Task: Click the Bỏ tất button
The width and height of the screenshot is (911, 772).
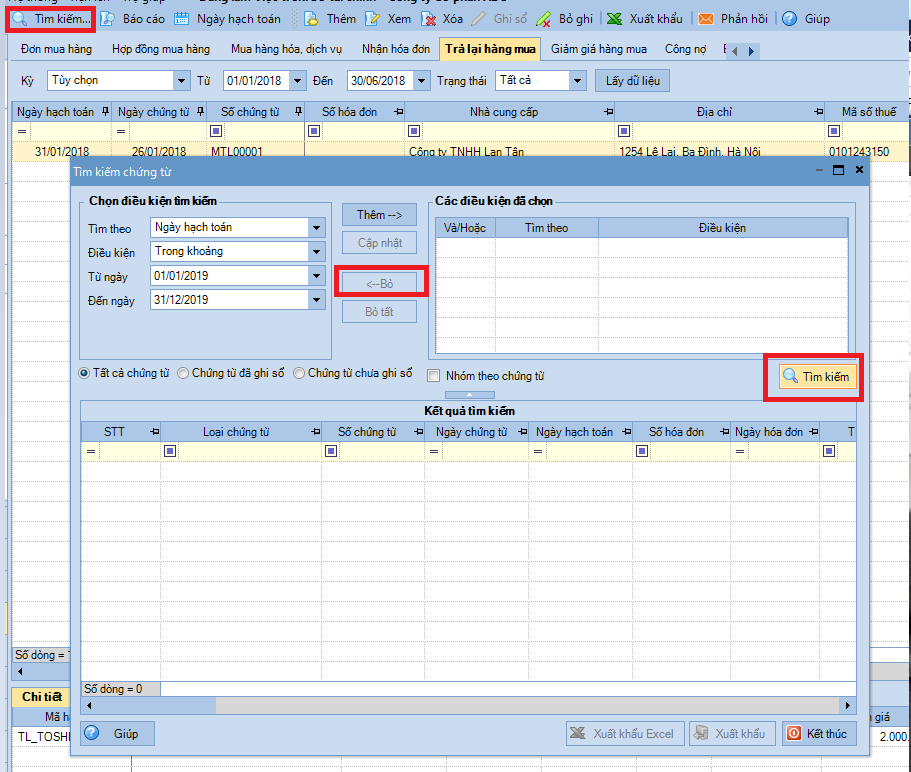Action: pos(379,312)
